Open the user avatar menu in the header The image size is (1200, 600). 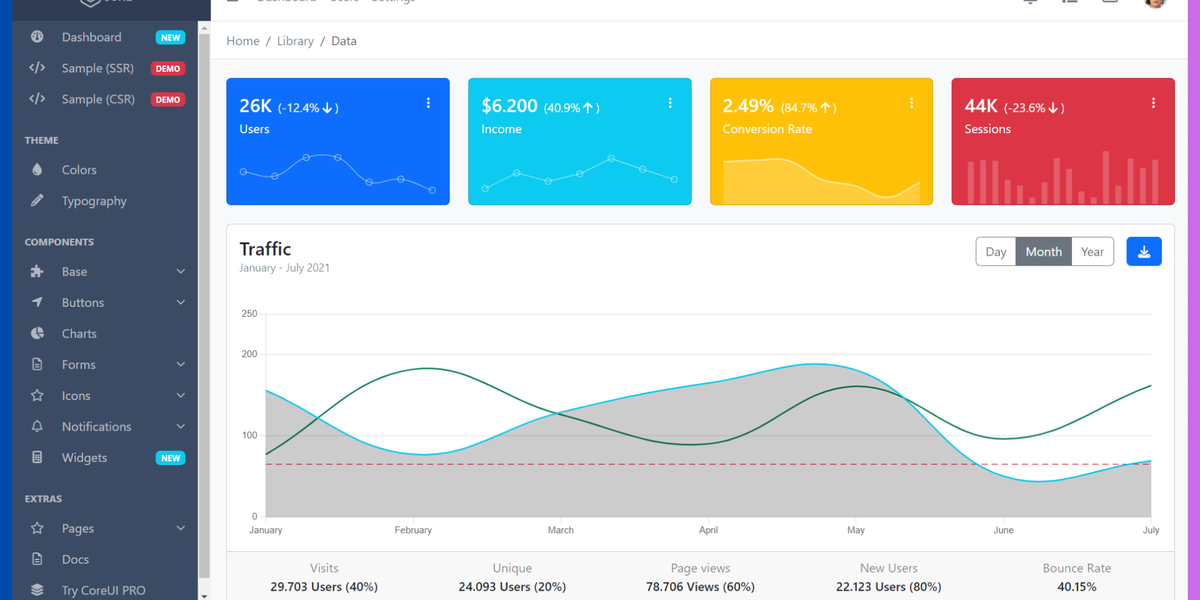point(1155,4)
